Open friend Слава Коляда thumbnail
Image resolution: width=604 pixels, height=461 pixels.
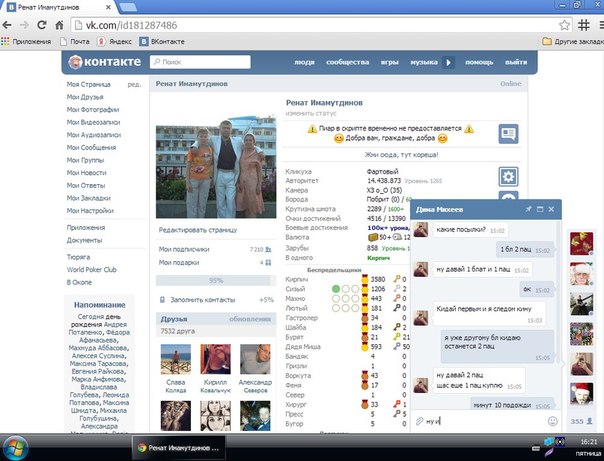(x=176, y=359)
